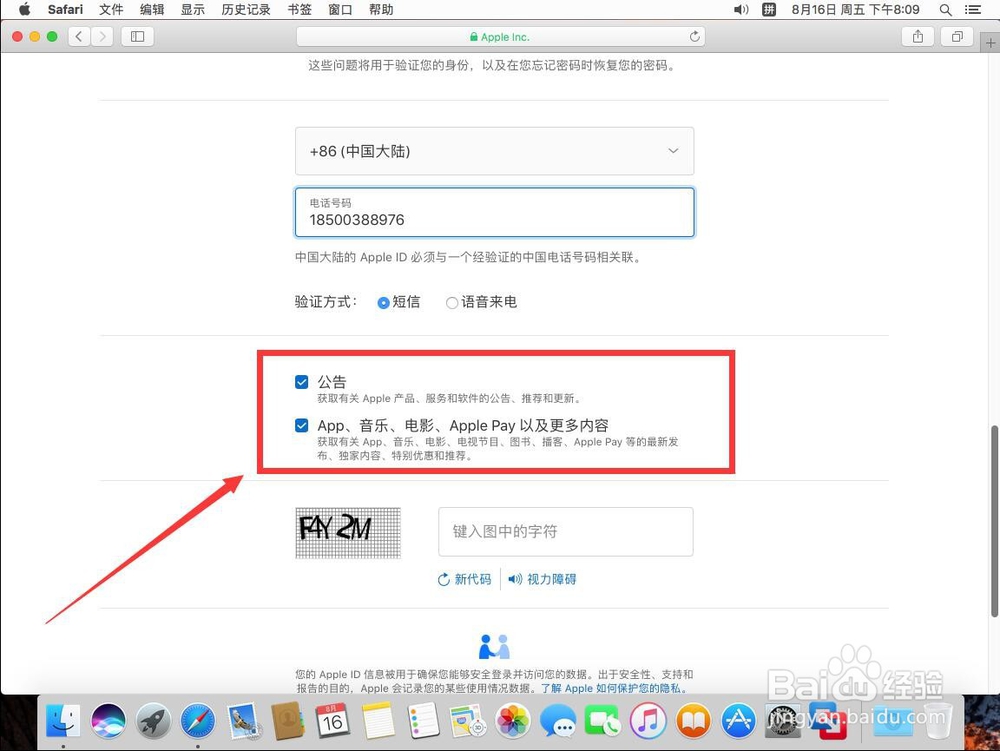Open the Share button in Safari toolbar
1000x751 pixels.
click(x=918, y=36)
